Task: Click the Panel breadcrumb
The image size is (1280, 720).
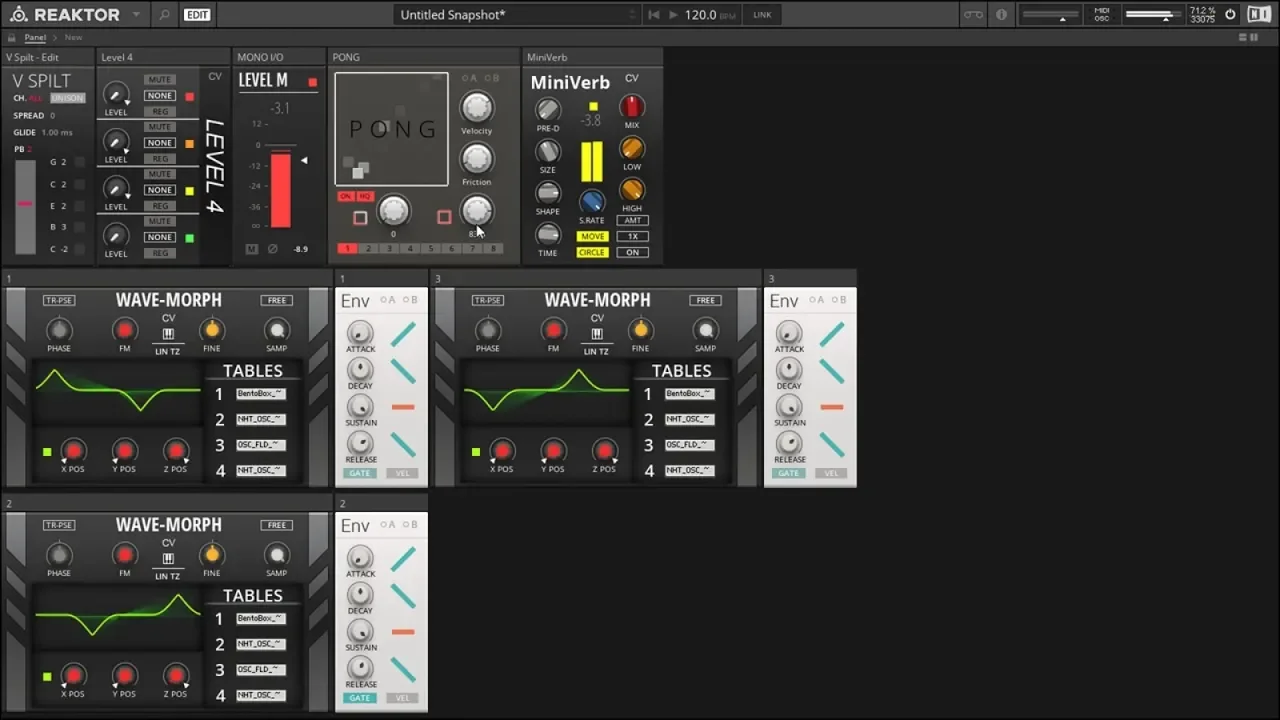Action: tap(35, 37)
